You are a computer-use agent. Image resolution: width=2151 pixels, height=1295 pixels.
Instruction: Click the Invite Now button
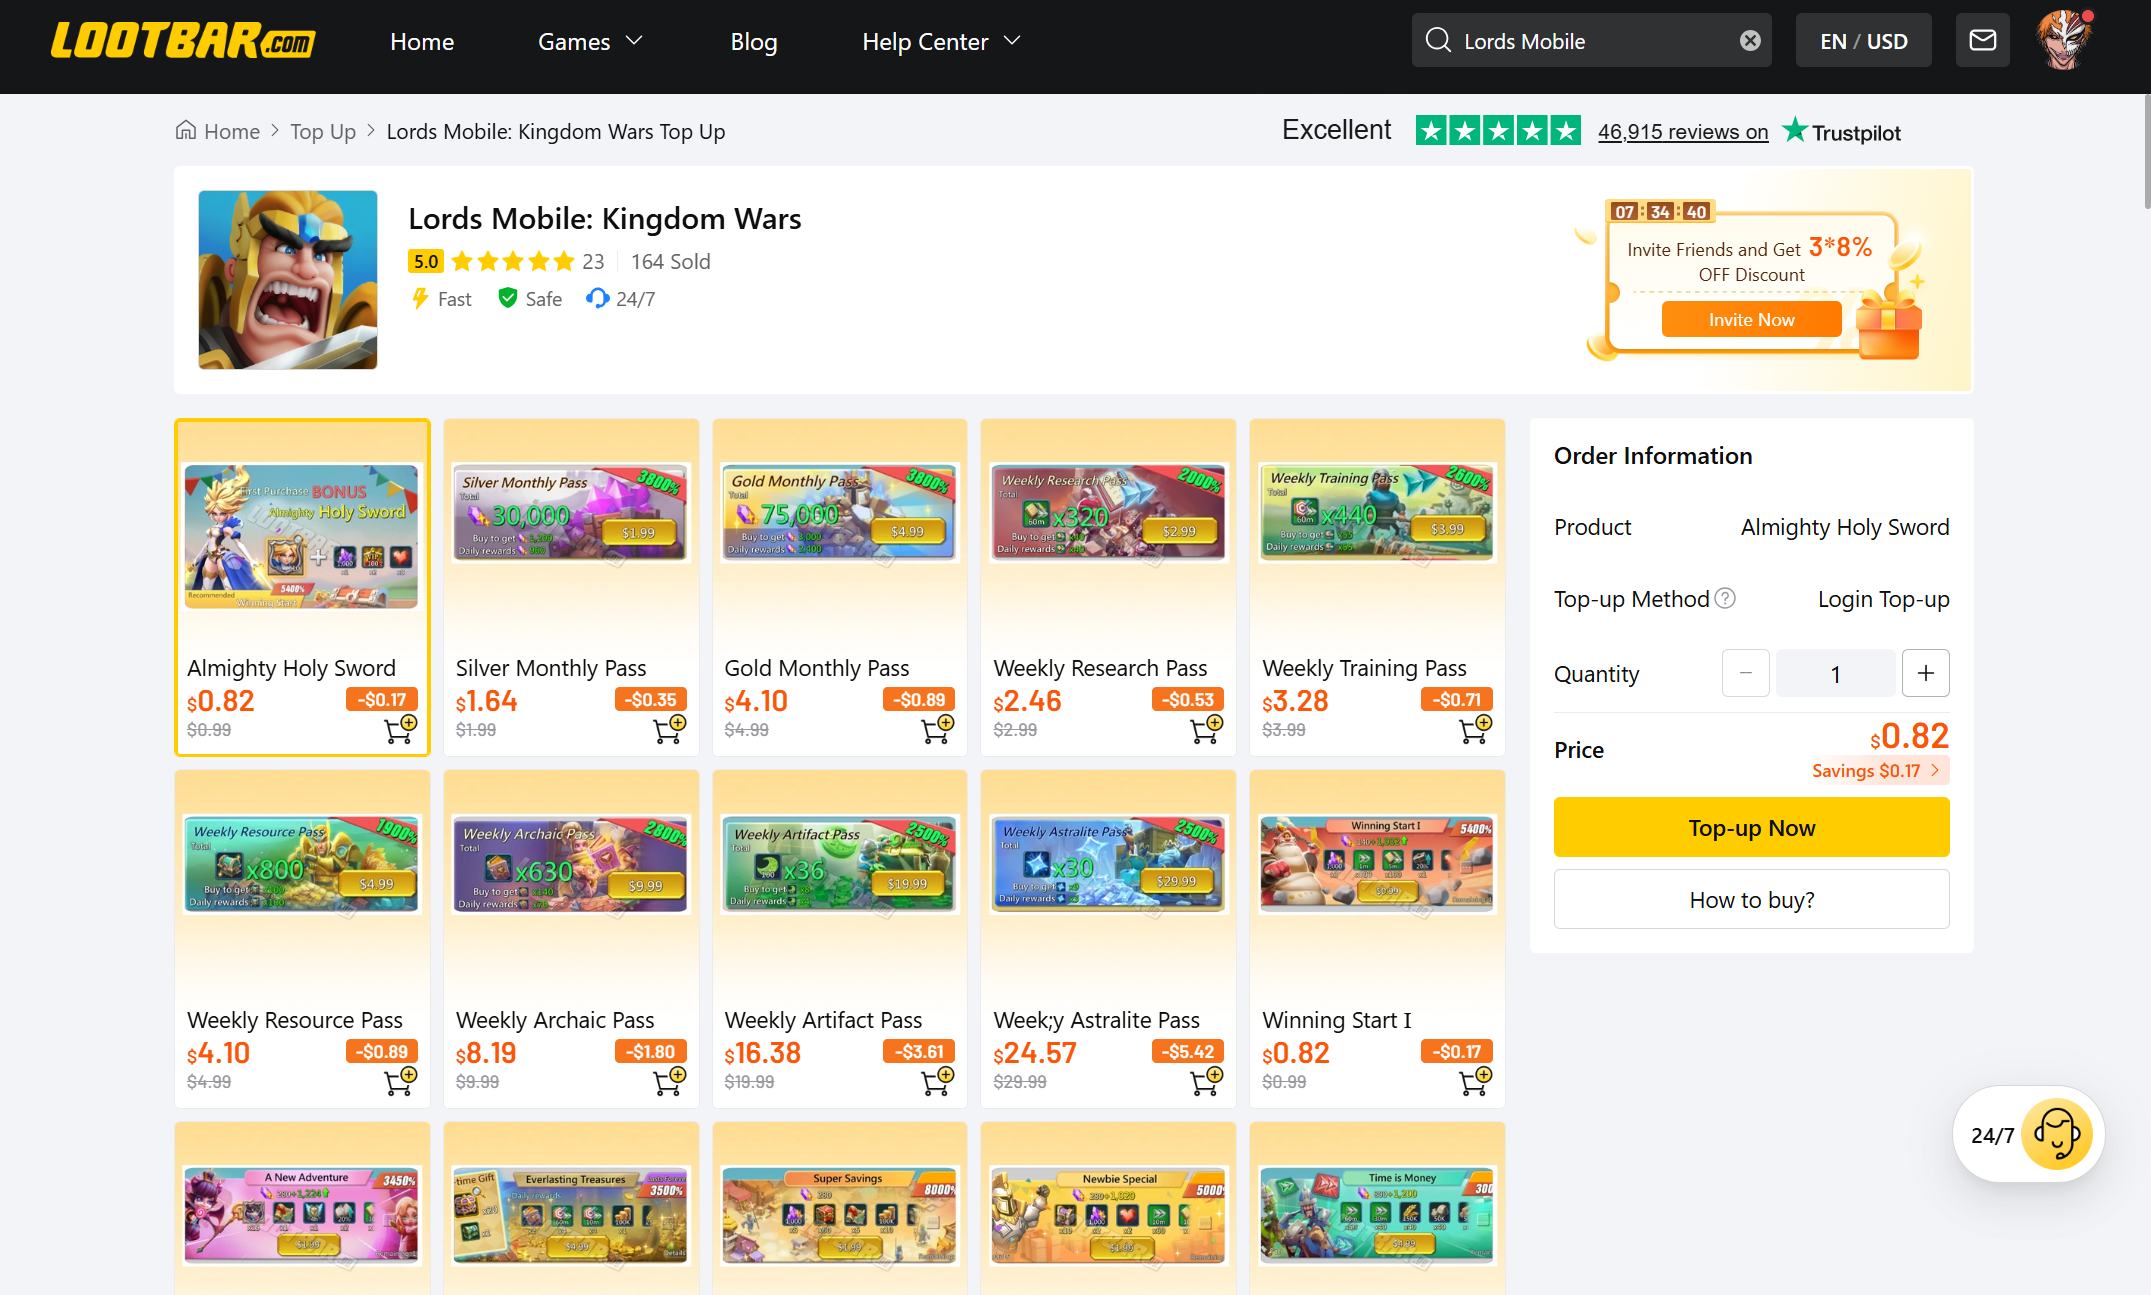1752,319
